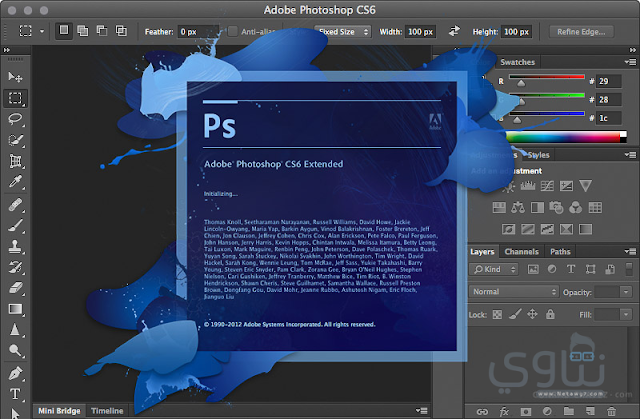
Task: Swap width and height values
Action: coord(454,31)
